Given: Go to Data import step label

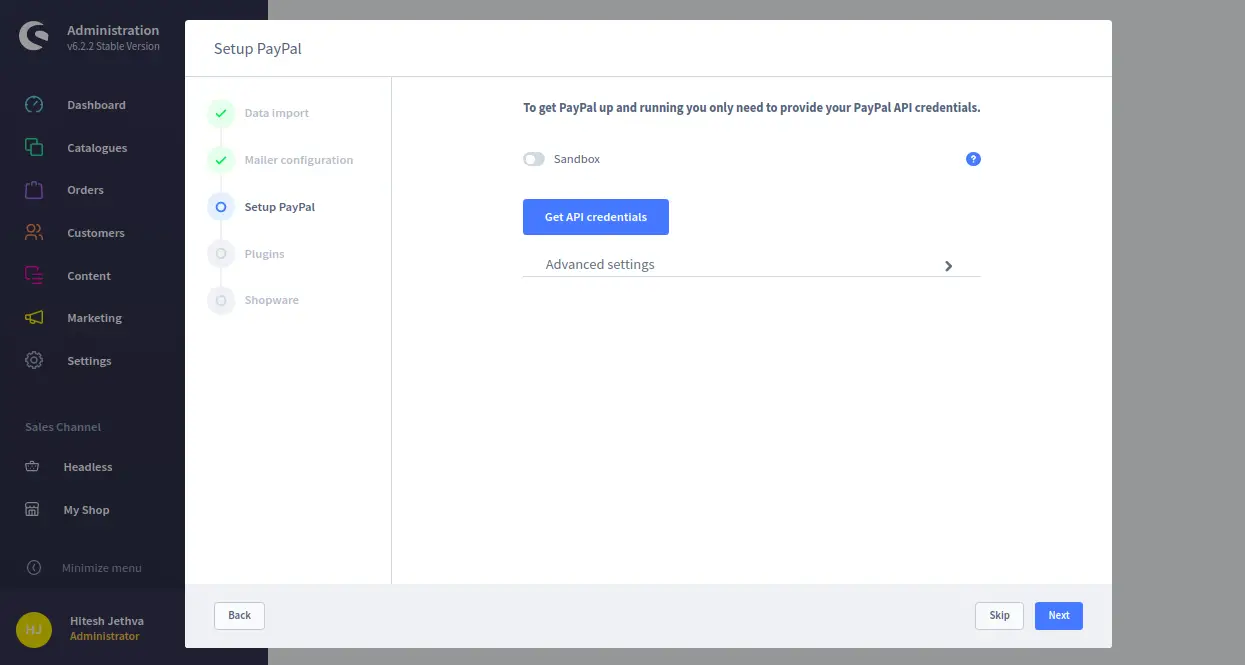Looking at the screenshot, I should pos(277,113).
